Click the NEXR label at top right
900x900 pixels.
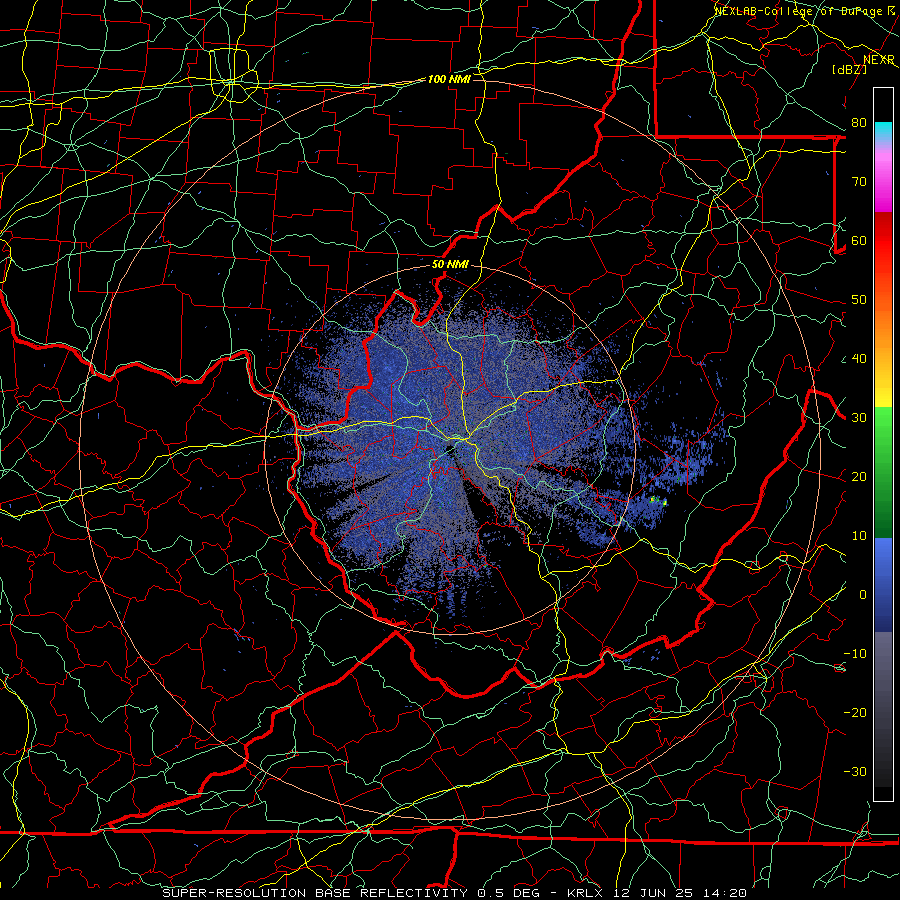(879, 60)
